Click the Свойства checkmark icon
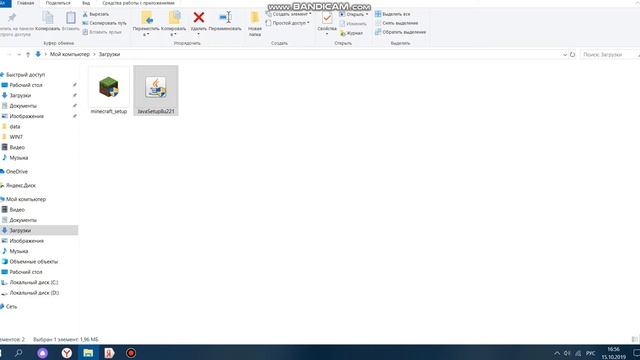Screen dimensions: 640x360 pyautogui.click(x=327, y=18)
